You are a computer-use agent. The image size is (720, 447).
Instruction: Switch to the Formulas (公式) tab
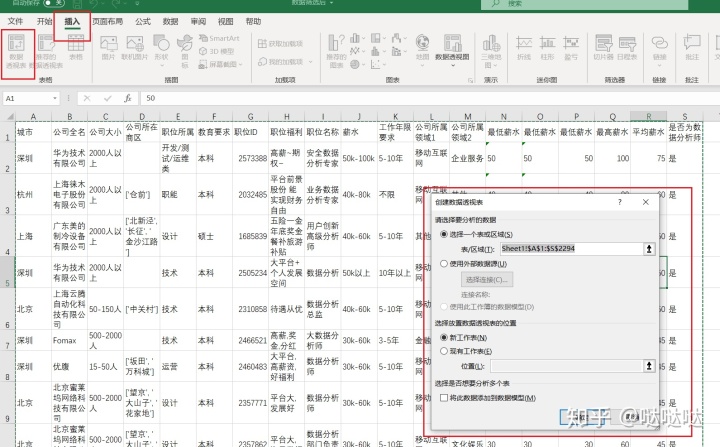(x=143, y=22)
